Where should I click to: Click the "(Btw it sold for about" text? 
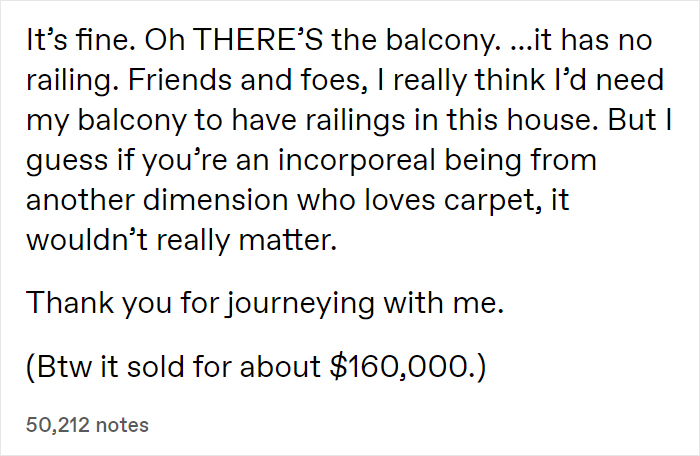click(x=173, y=367)
